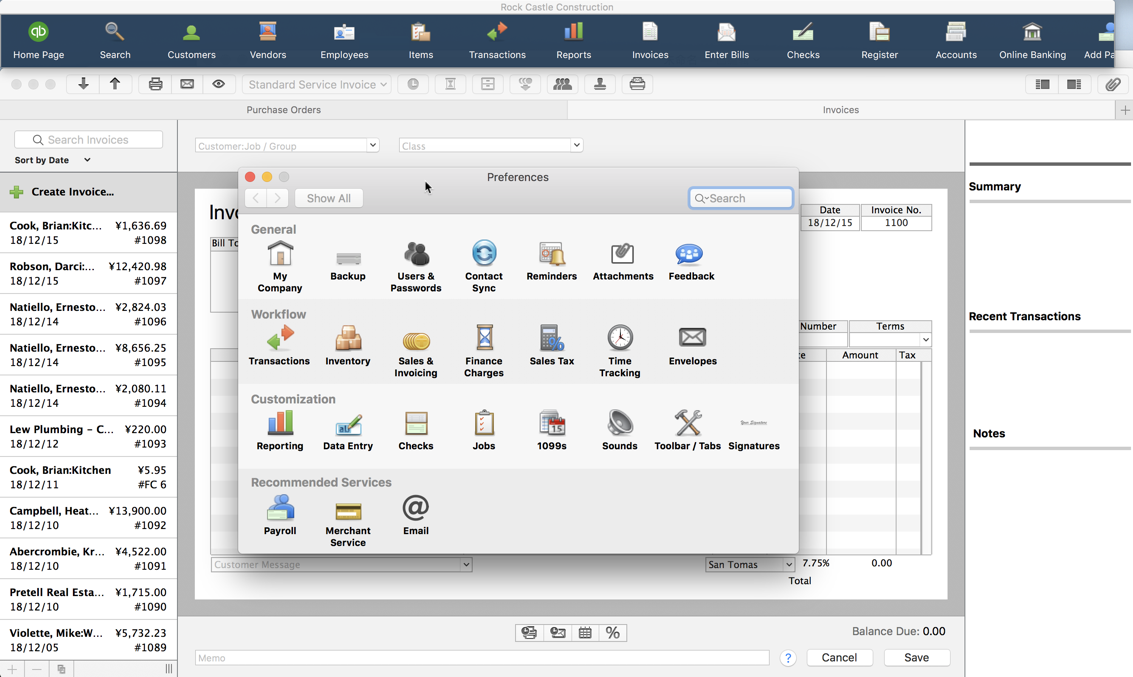This screenshot has height=677, width=1133.
Task: Open Contact Sync preferences
Action: [x=484, y=262]
